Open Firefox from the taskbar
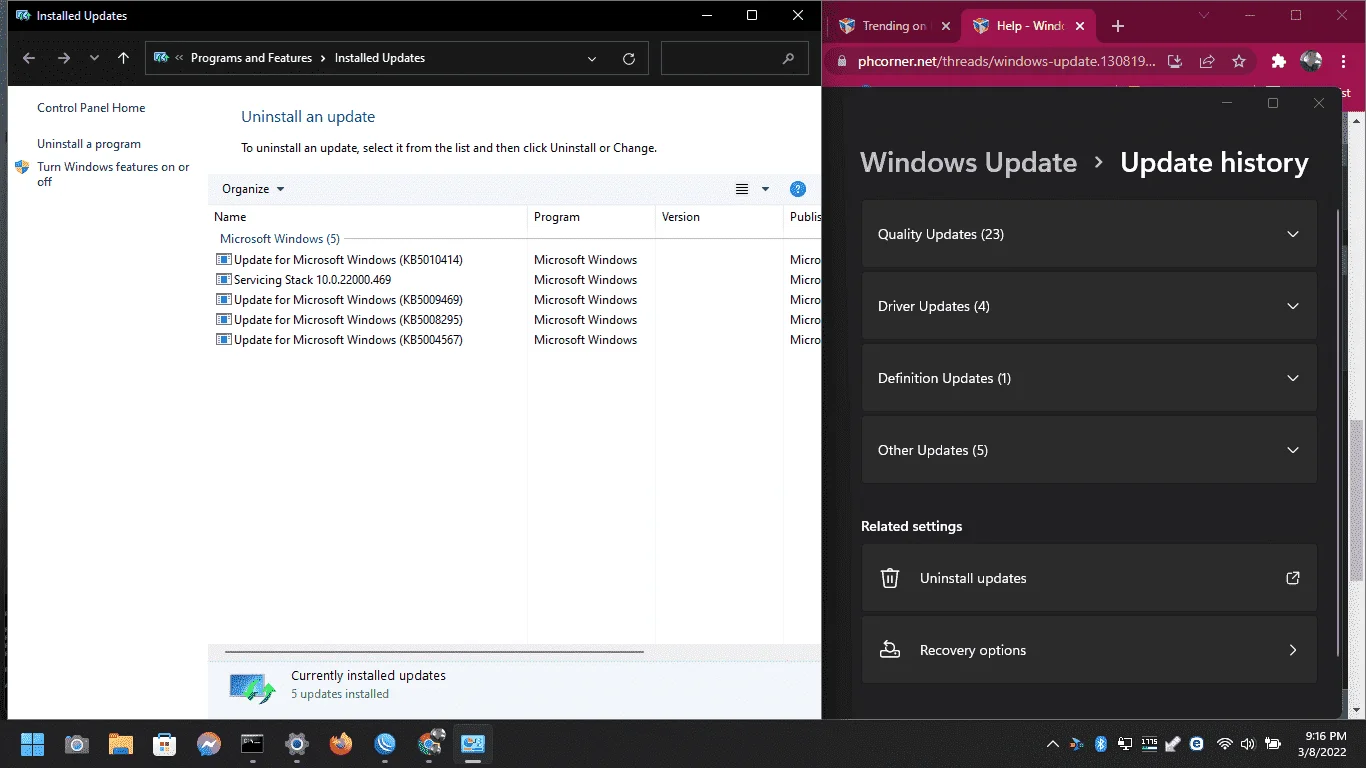This screenshot has width=1366, height=768. point(340,744)
